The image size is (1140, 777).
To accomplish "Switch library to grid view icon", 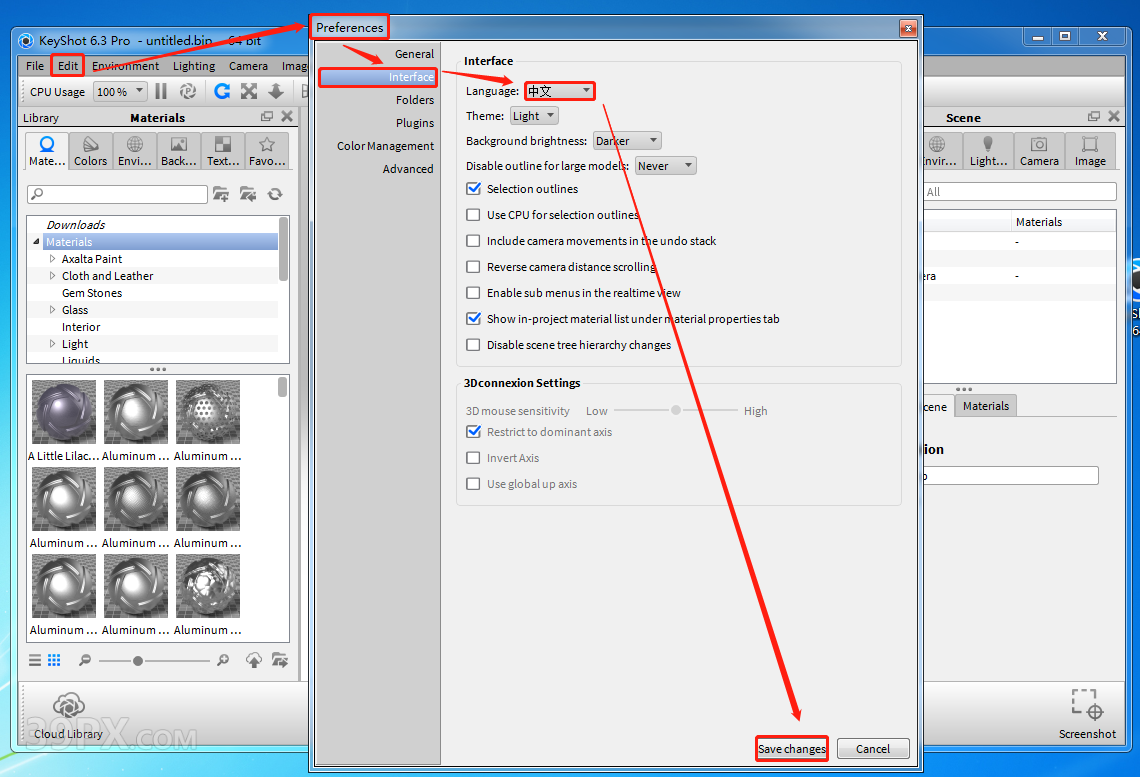I will point(54,660).
